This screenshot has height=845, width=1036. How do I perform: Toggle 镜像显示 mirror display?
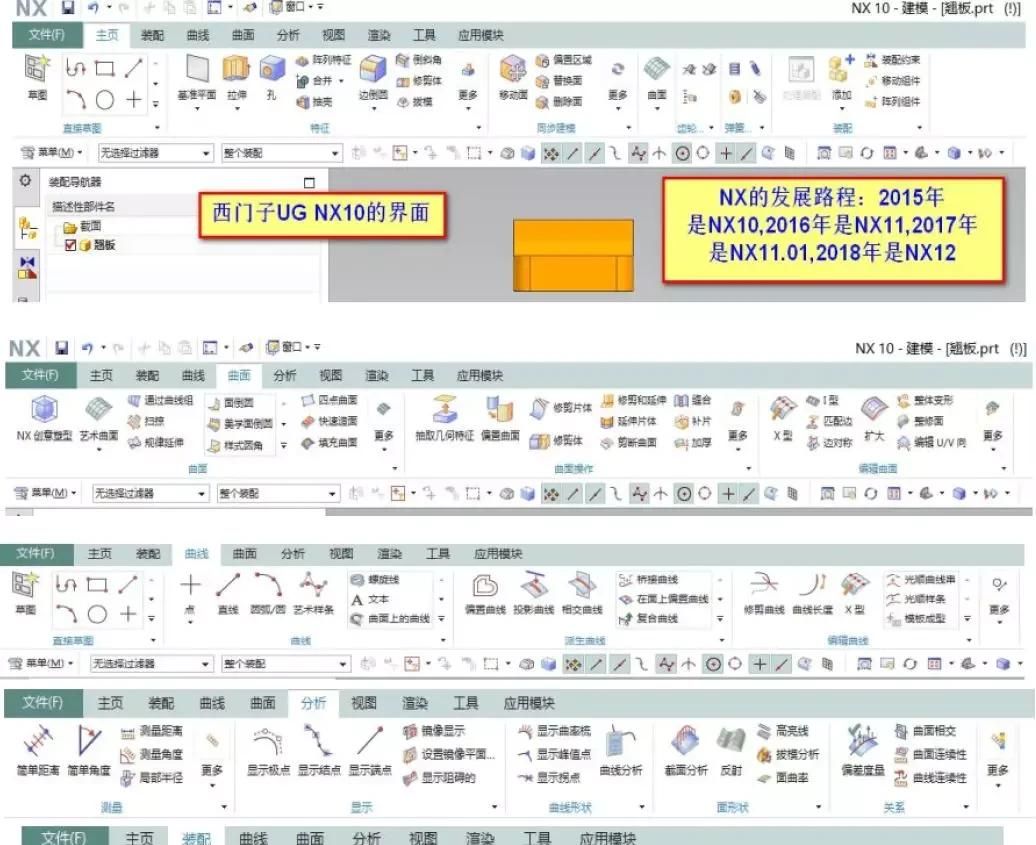click(x=434, y=731)
